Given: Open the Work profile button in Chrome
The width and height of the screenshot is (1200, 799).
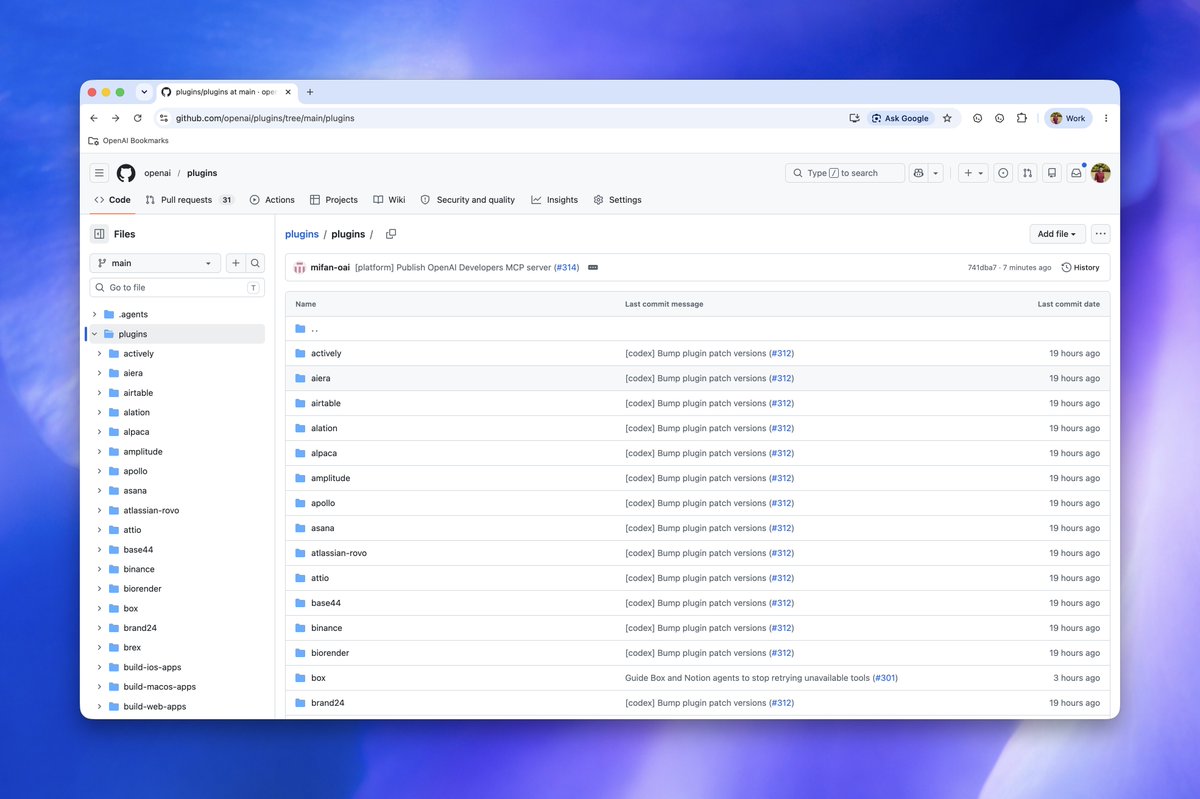Looking at the screenshot, I should pyautogui.click(x=1068, y=118).
